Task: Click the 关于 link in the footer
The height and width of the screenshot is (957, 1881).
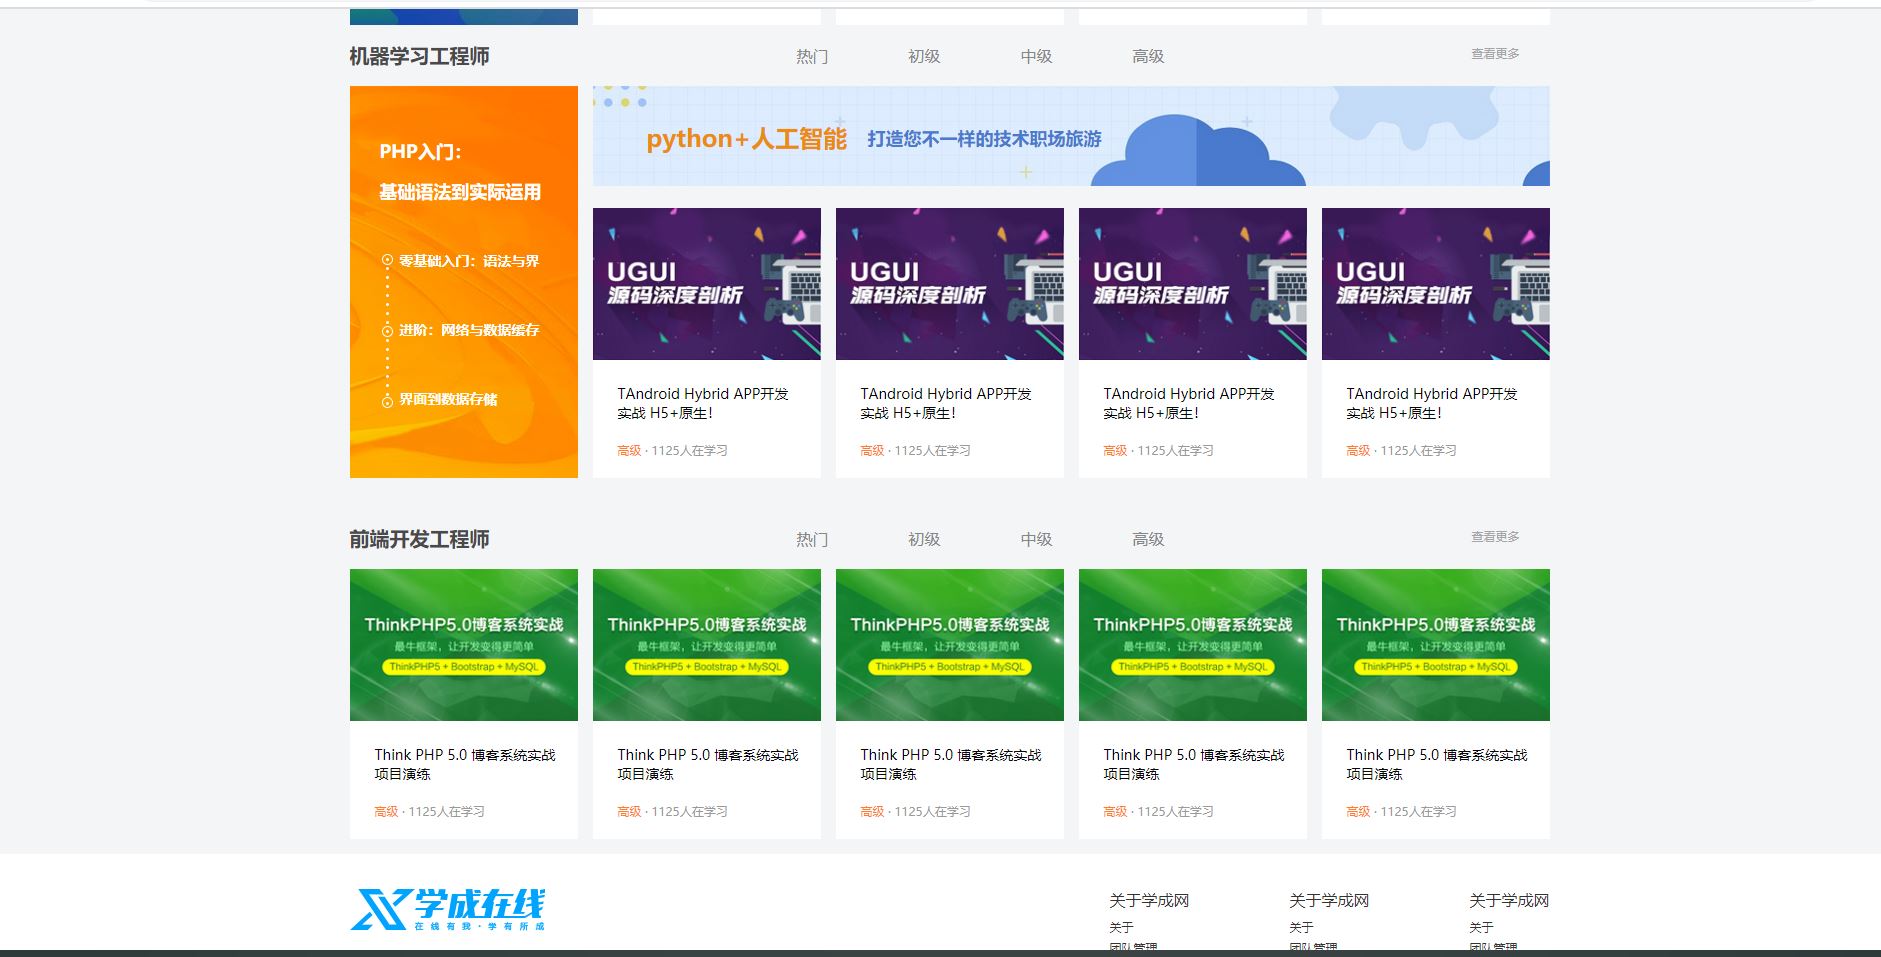Action: [x=1122, y=927]
